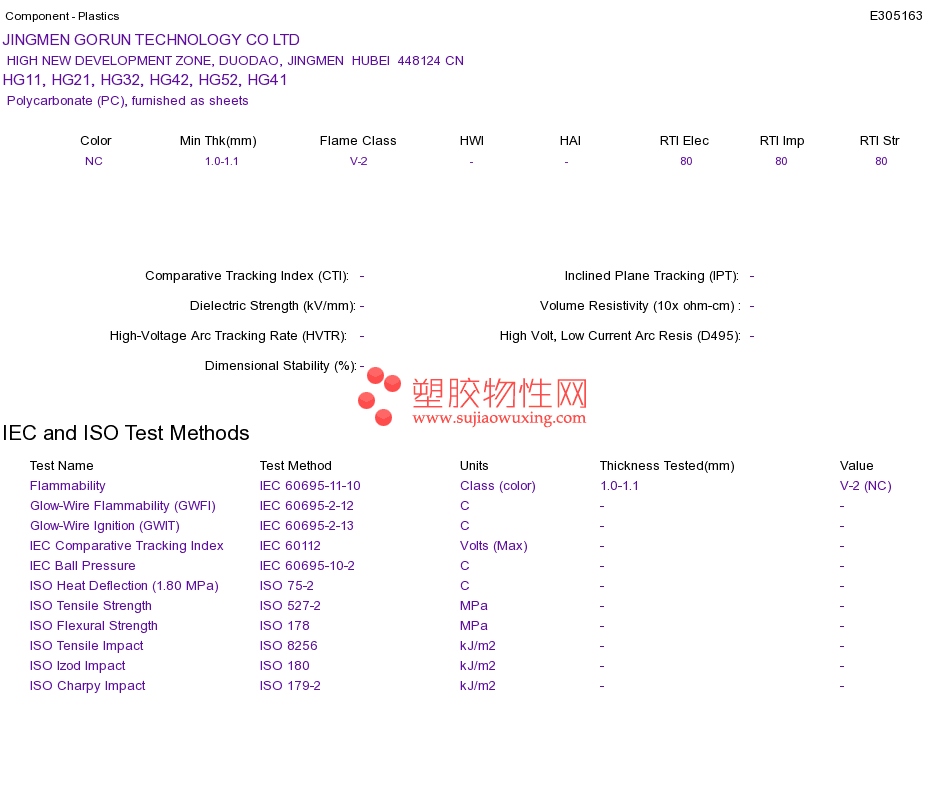Screen dimensions: 950x800
Task: Click the Flame Class column header
Action: [358, 141]
